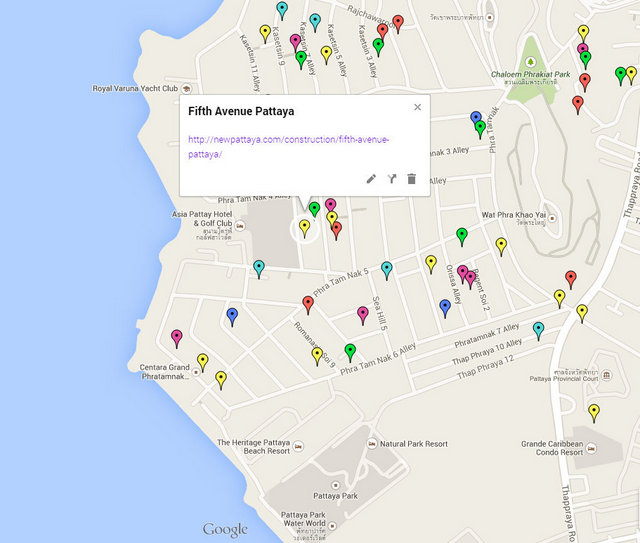This screenshot has width=640, height=543.
Task: Select the cyan marker near Phratamnak 7 Alley
Action: point(538,330)
